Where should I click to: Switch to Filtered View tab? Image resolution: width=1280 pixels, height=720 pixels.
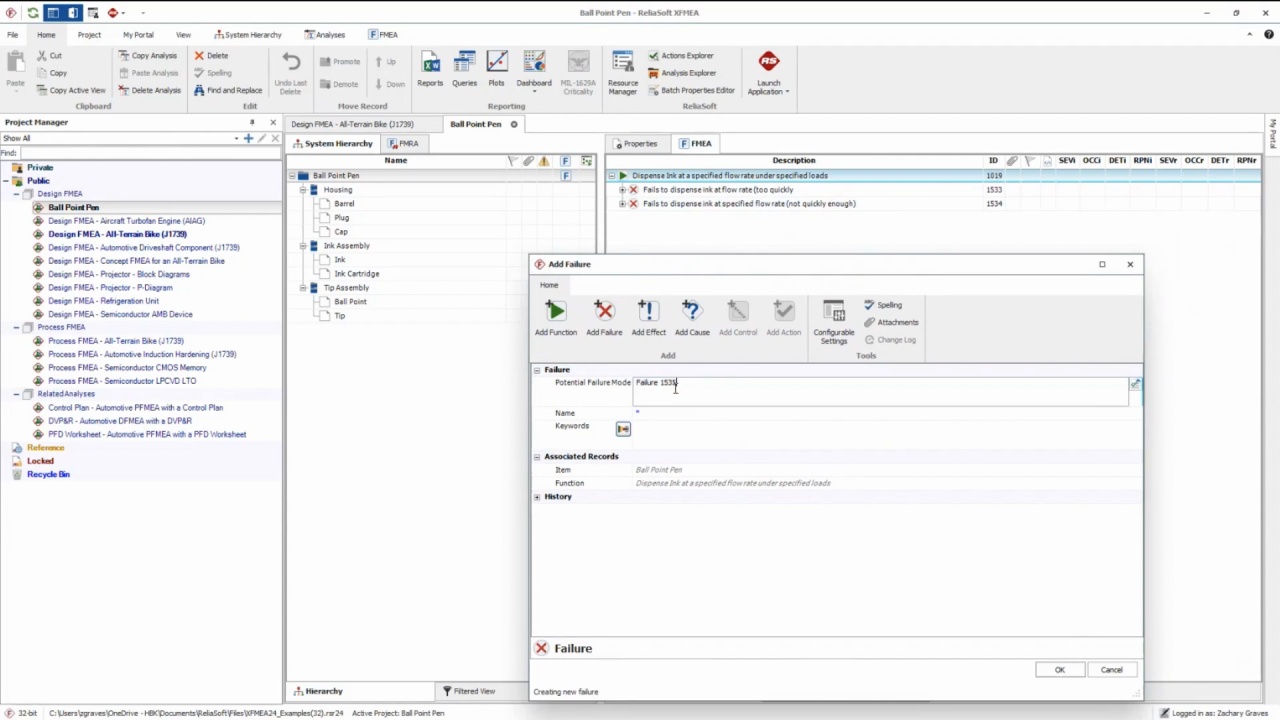470,691
